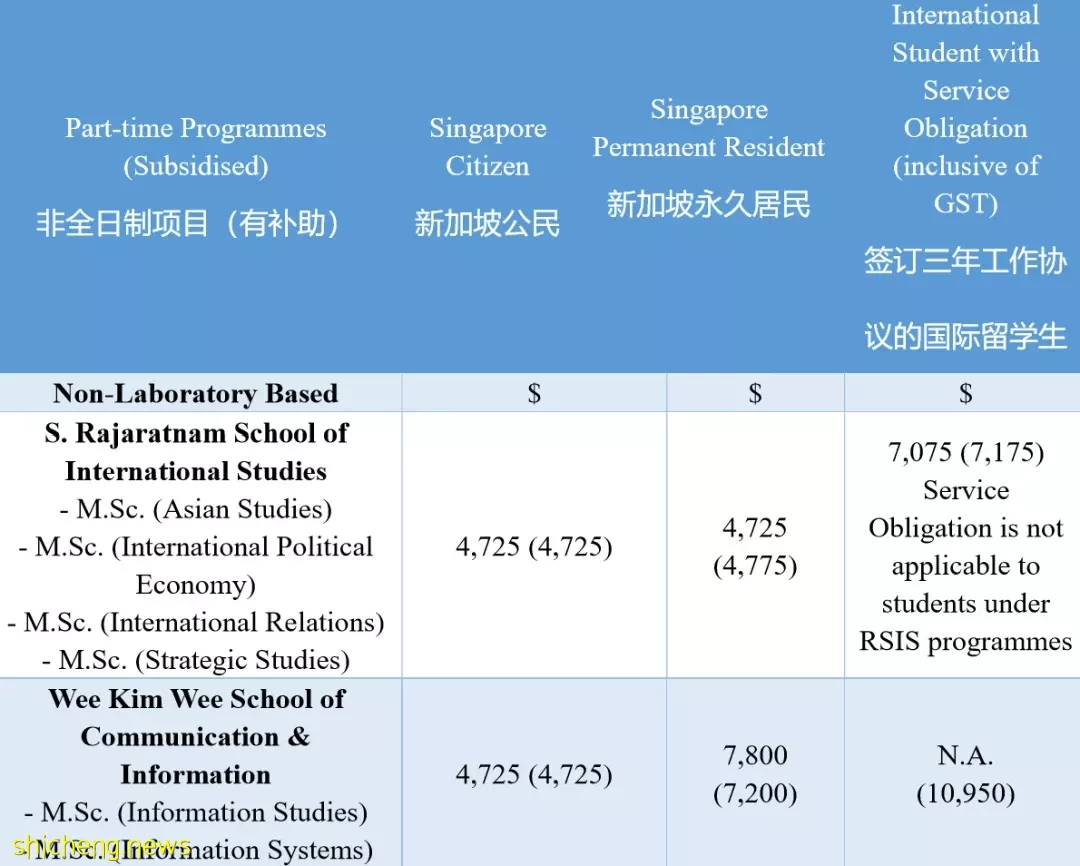Click the Chinese text "议的国际留学生"

(x=966, y=337)
